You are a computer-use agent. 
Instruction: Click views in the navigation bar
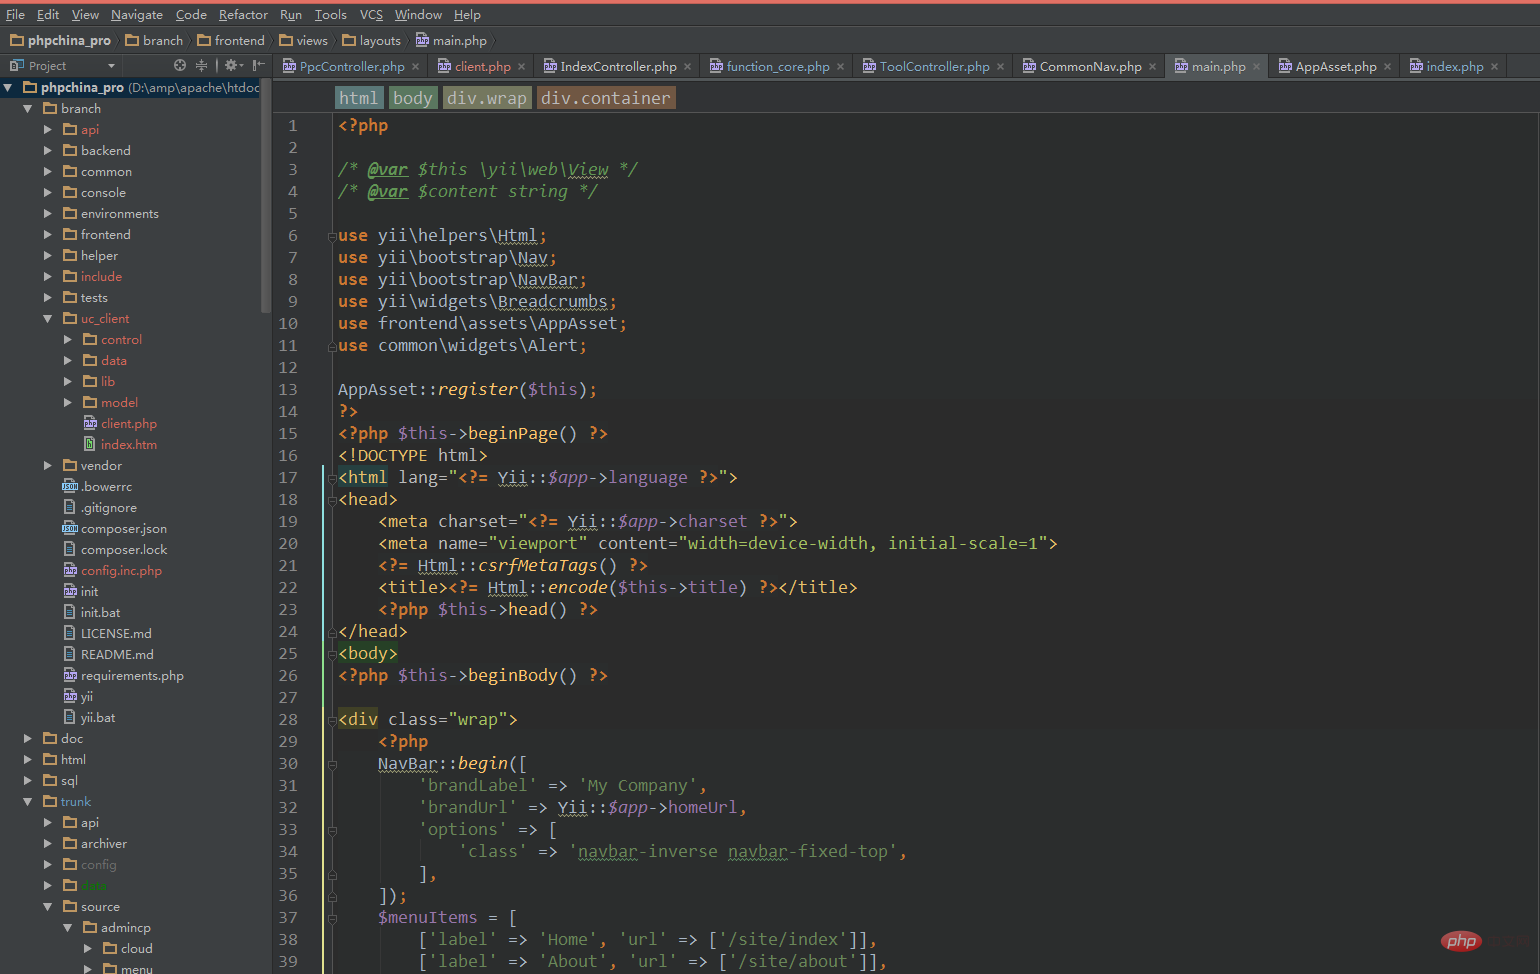303,40
